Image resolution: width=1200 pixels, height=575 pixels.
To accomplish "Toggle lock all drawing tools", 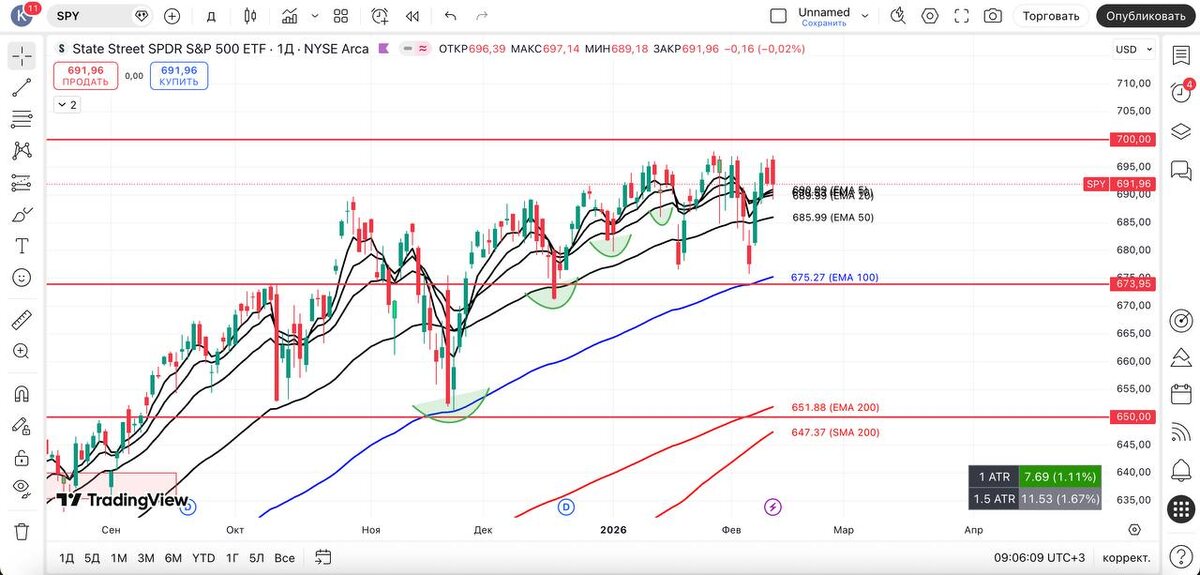I will 22,457.
